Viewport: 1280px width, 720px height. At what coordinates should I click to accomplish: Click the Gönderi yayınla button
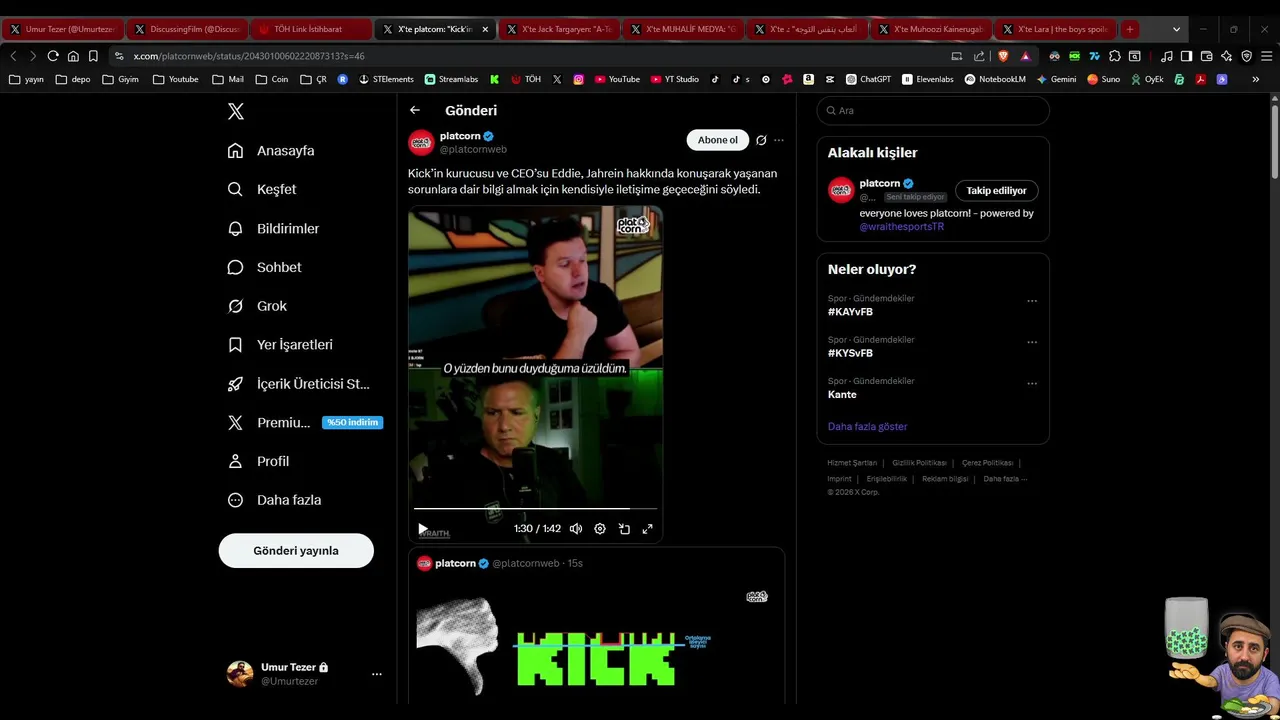coord(296,551)
